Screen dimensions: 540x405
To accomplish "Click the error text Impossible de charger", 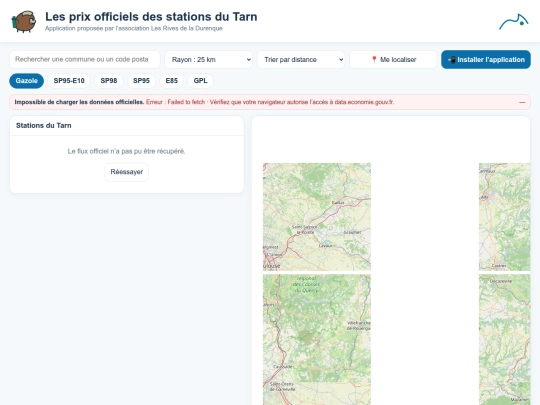I will coord(79,102).
